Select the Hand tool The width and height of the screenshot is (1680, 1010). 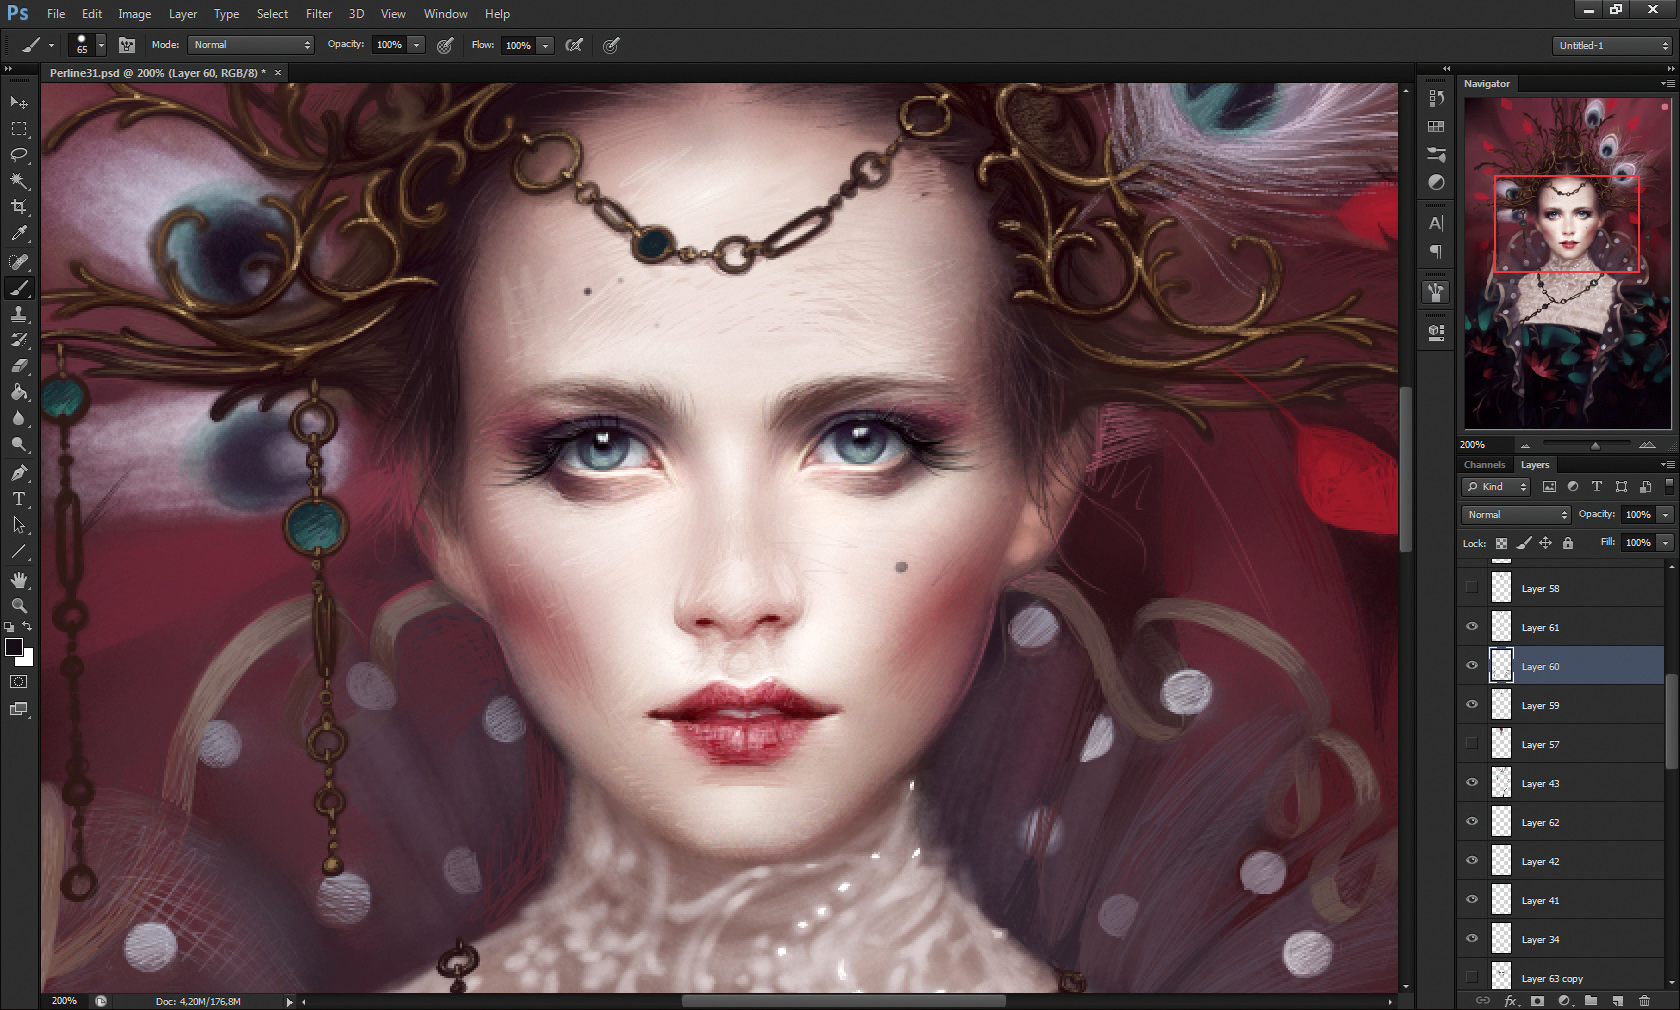[x=19, y=580]
